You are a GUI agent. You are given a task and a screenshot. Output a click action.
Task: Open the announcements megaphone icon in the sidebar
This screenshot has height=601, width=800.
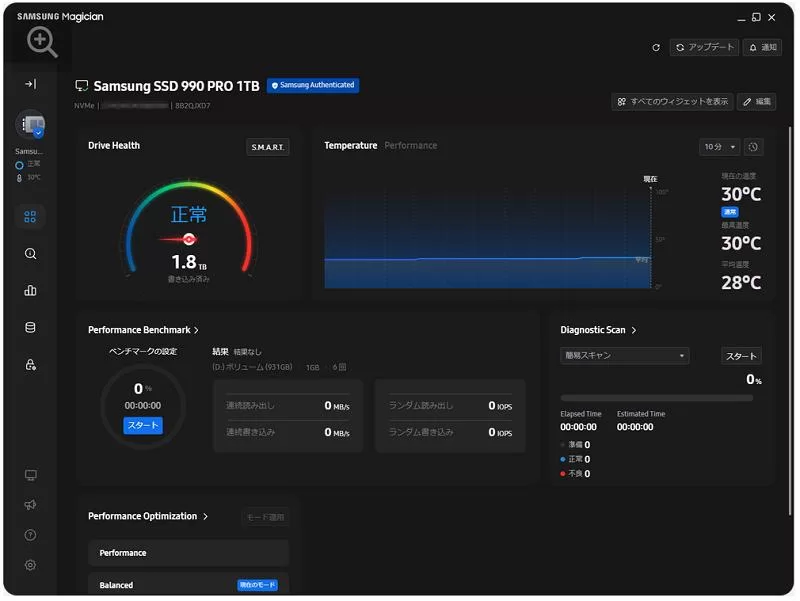point(30,505)
